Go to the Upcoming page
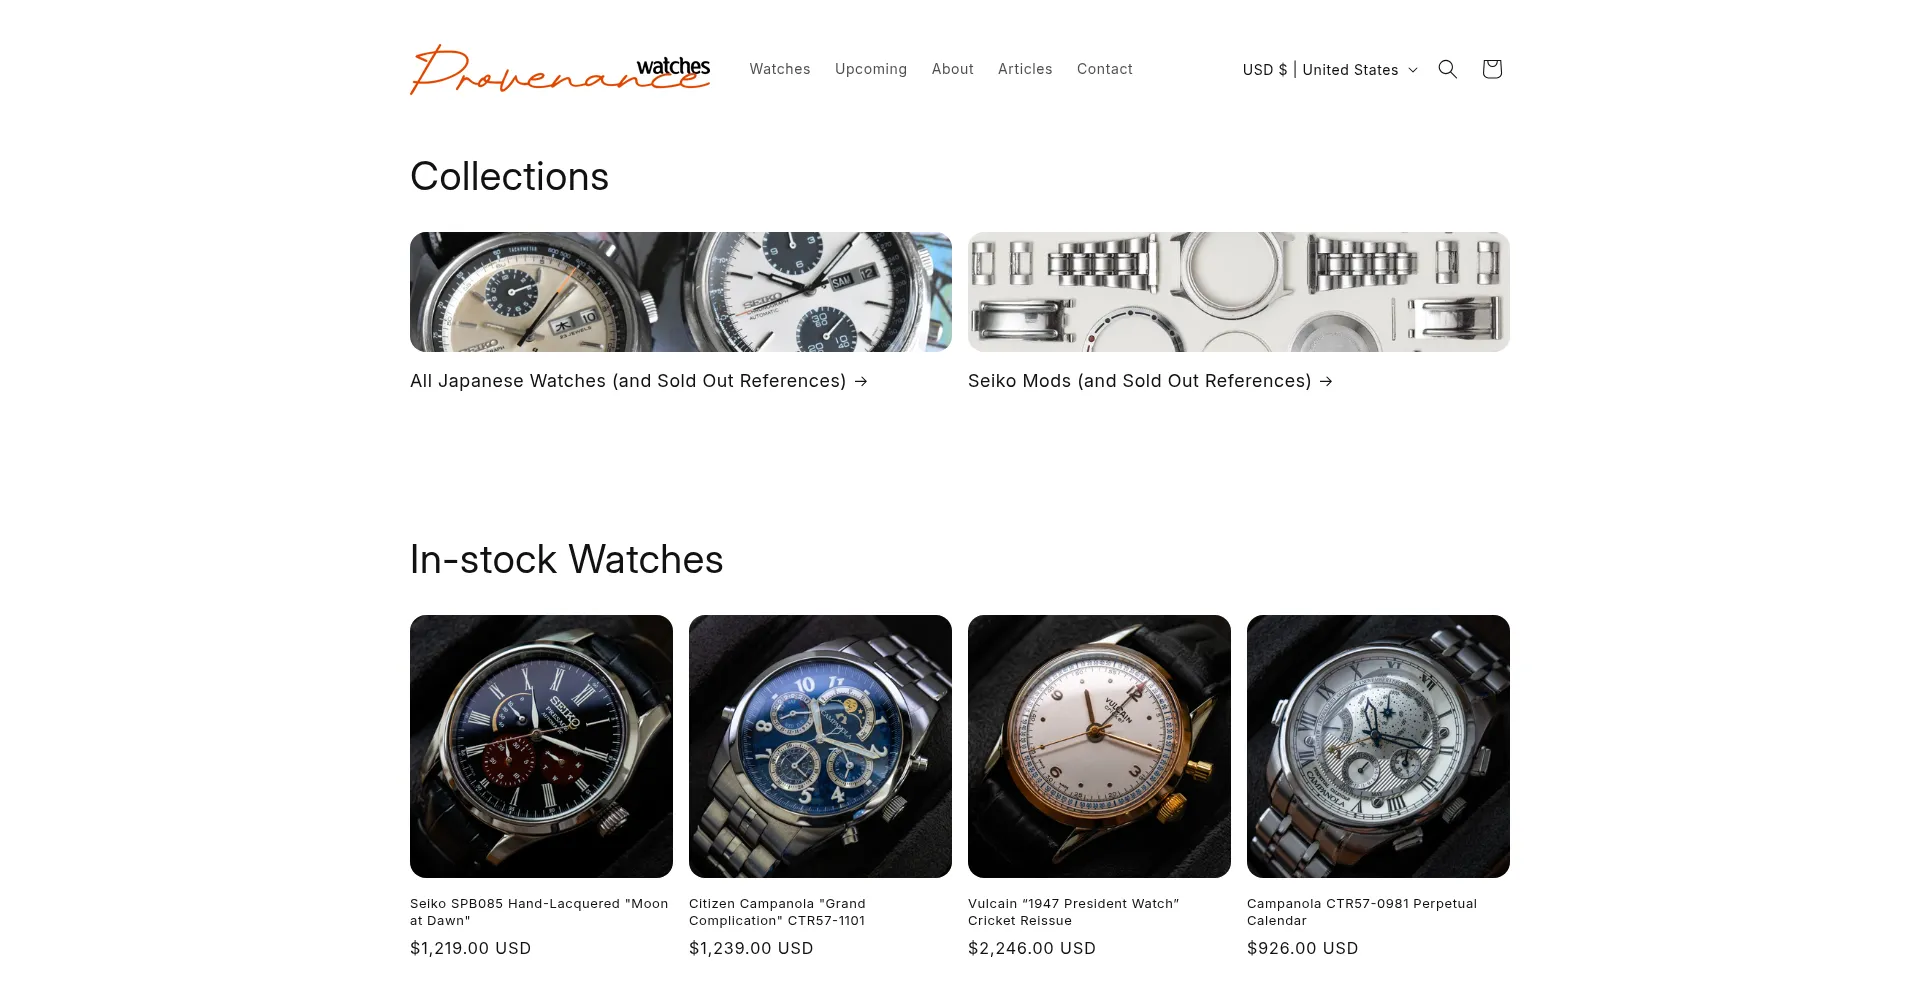Screen dimensions: 1920x993 coord(871,69)
